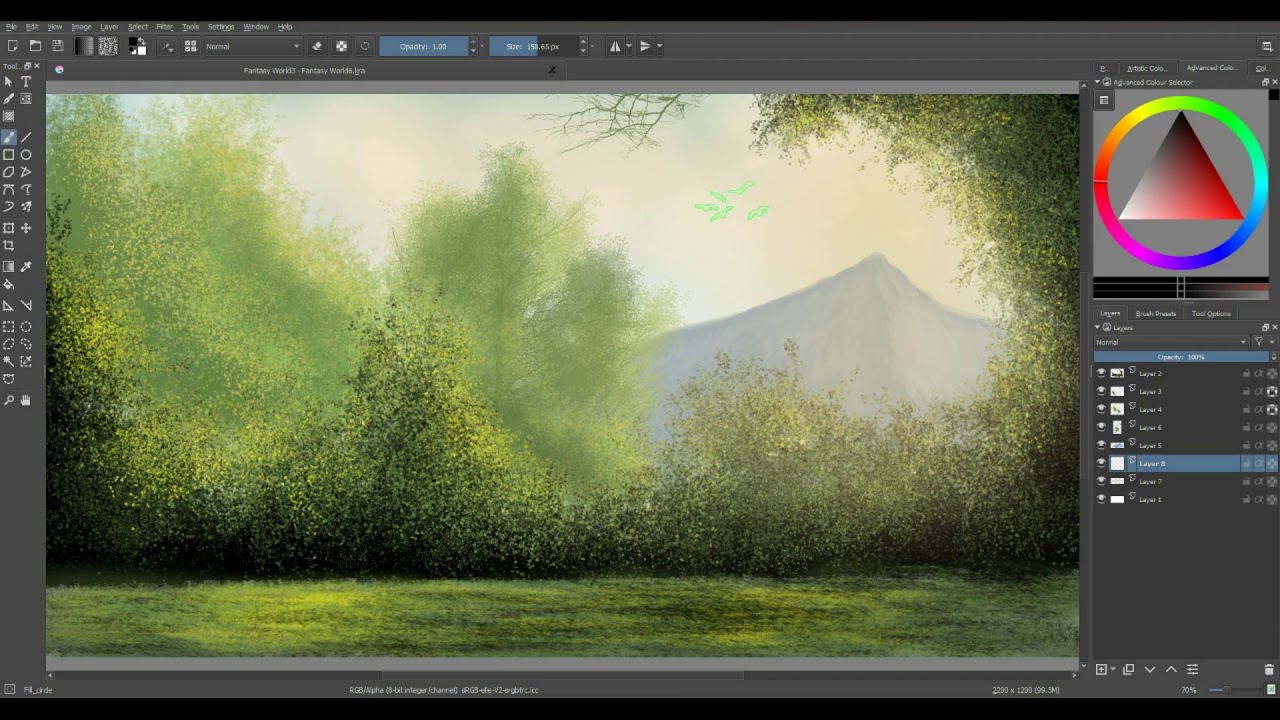Select the Rectangular Selection tool
The image size is (1280, 720).
(9, 326)
